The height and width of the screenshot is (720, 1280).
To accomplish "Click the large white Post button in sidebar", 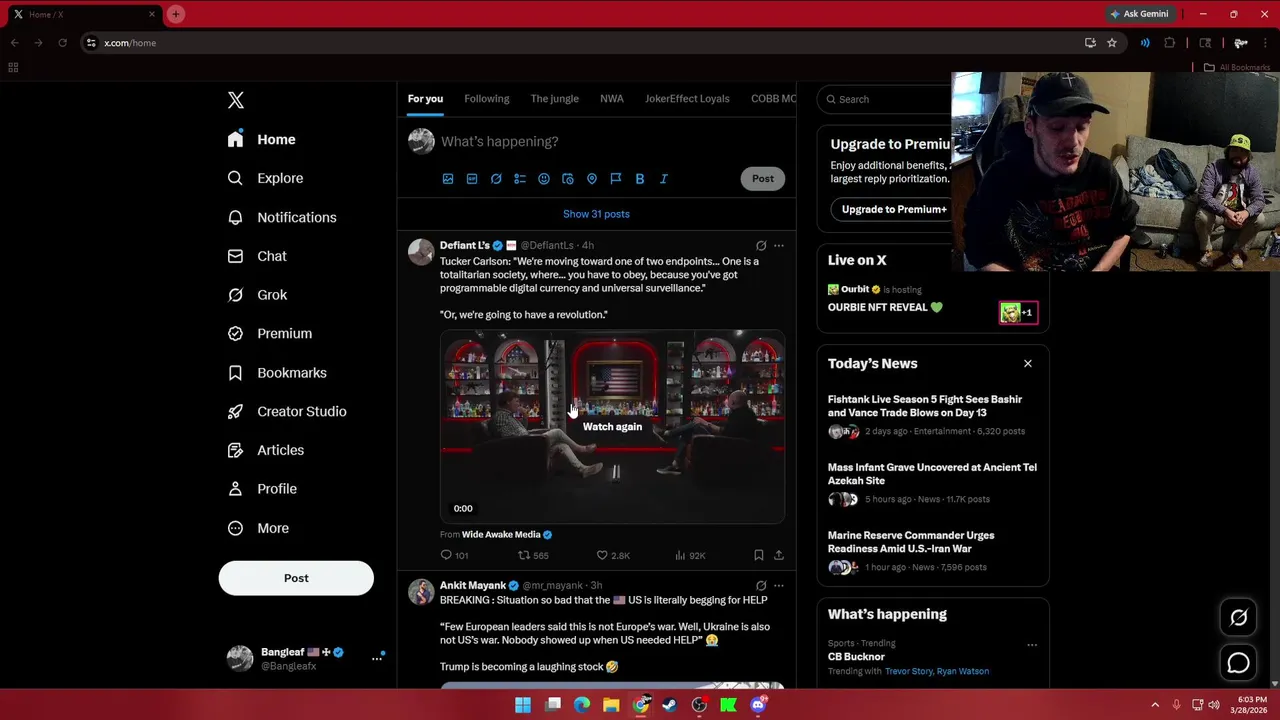I will click(296, 578).
